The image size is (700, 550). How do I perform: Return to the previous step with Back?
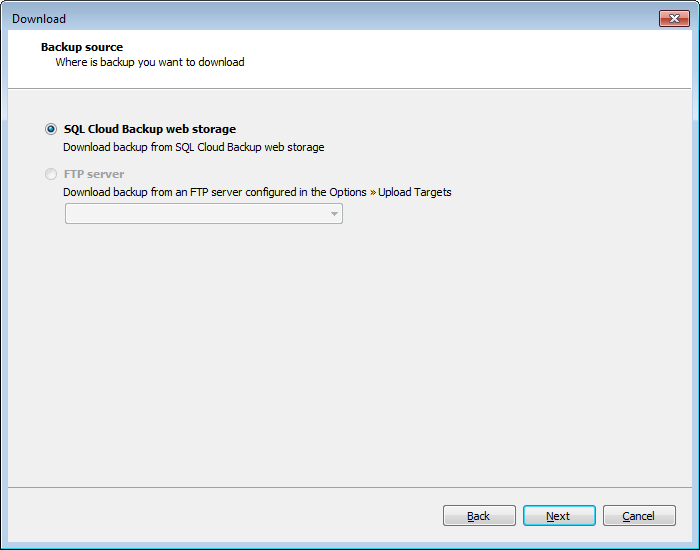pos(479,516)
